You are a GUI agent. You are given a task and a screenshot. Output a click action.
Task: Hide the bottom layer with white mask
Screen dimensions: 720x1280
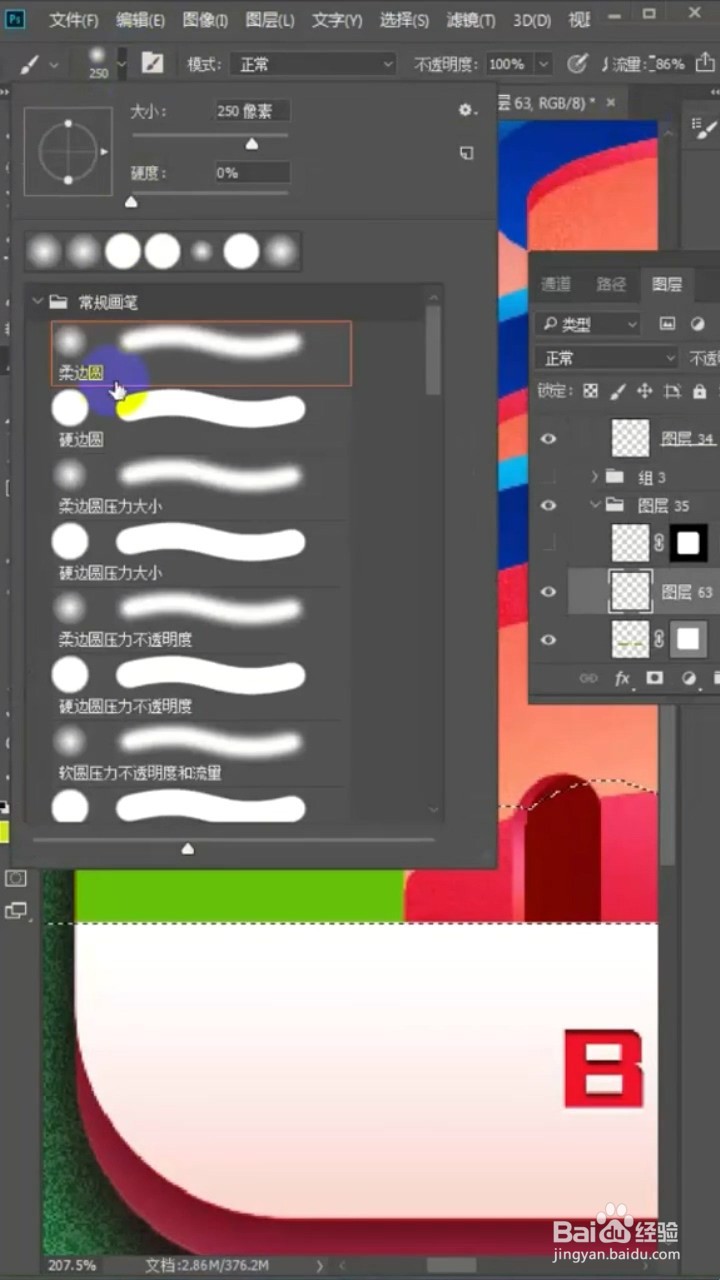click(x=548, y=640)
